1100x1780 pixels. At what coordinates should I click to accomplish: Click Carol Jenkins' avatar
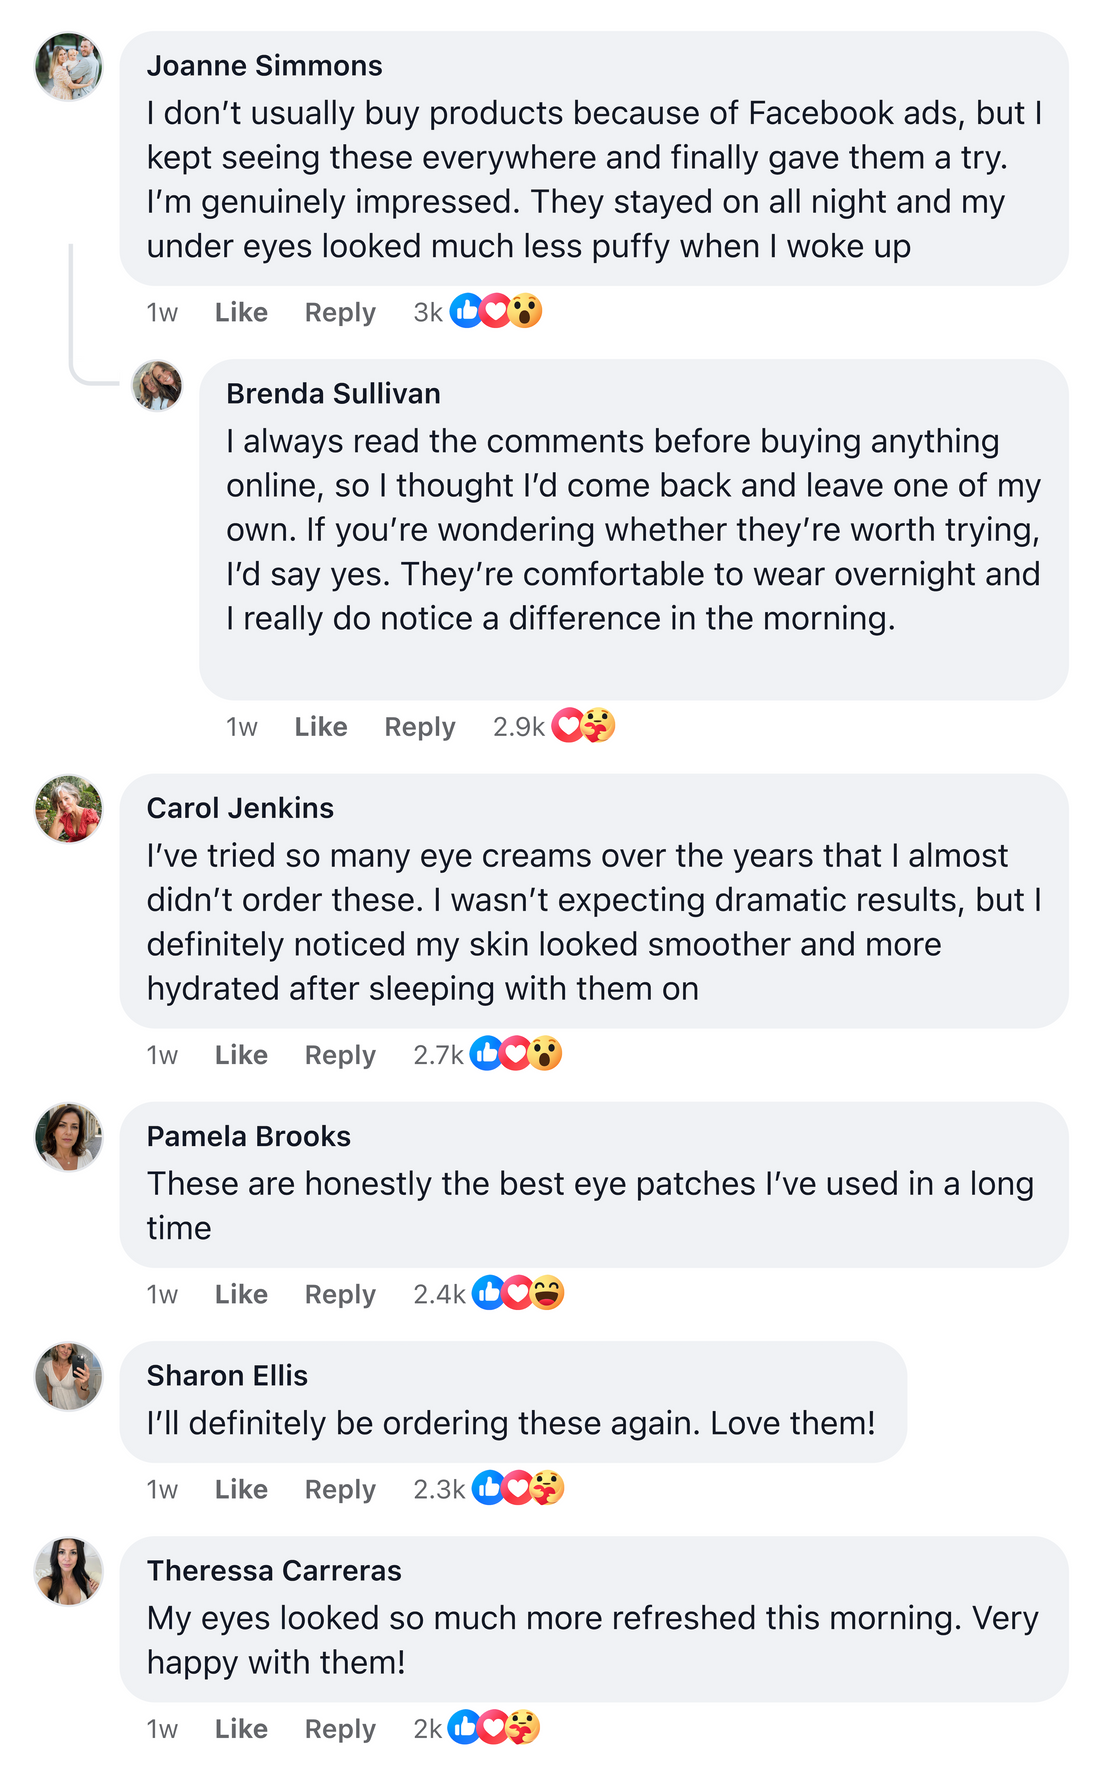click(69, 809)
